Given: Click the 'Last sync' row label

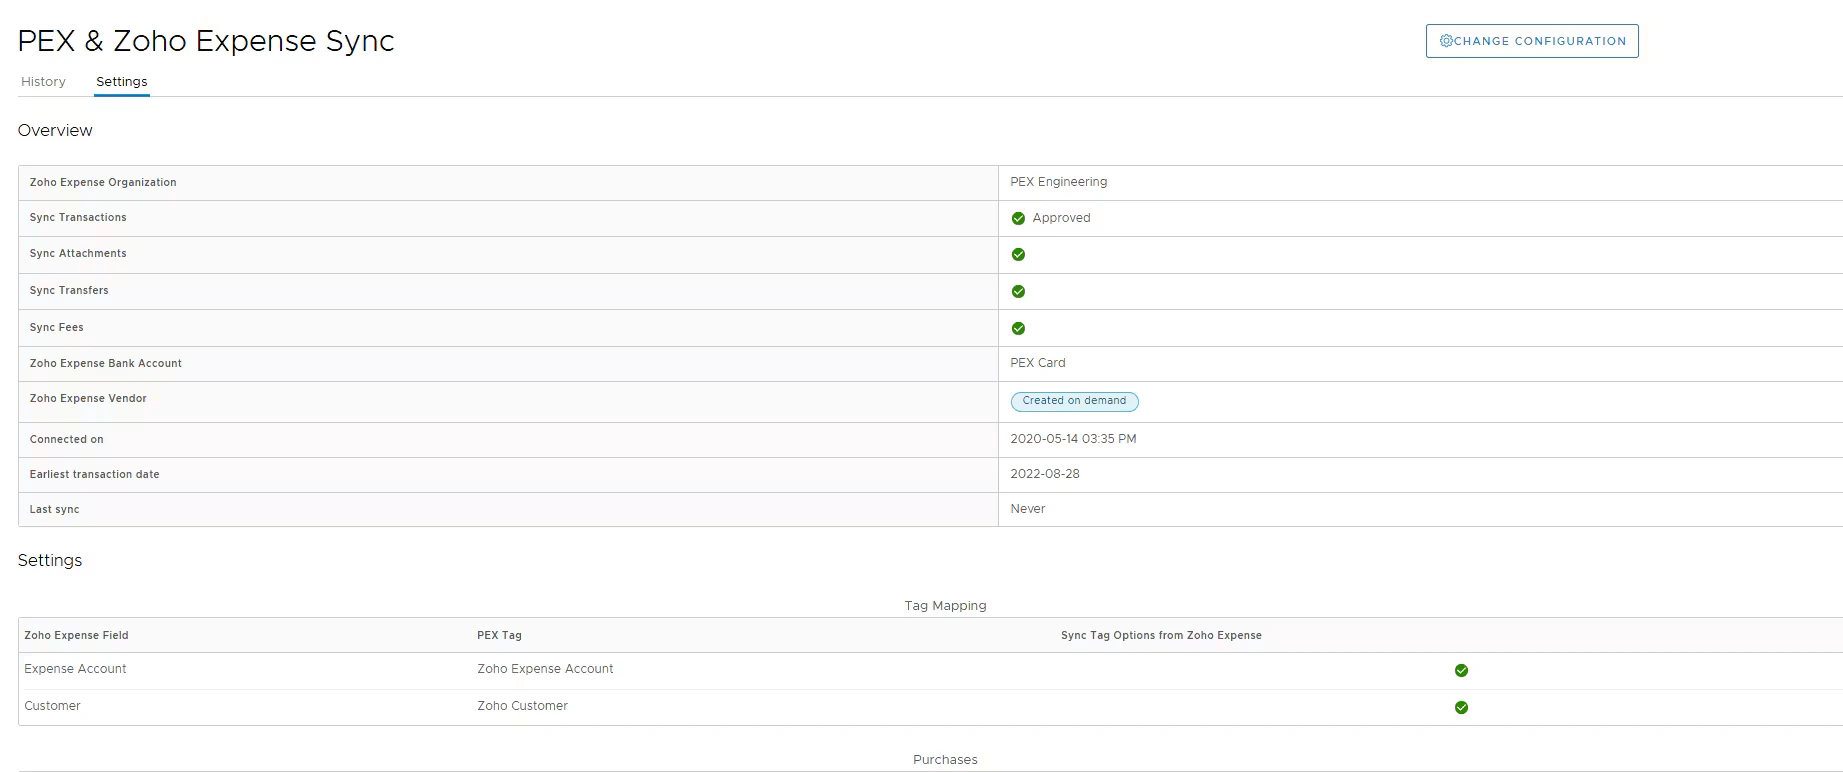Looking at the screenshot, I should click(x=54, y=510).
